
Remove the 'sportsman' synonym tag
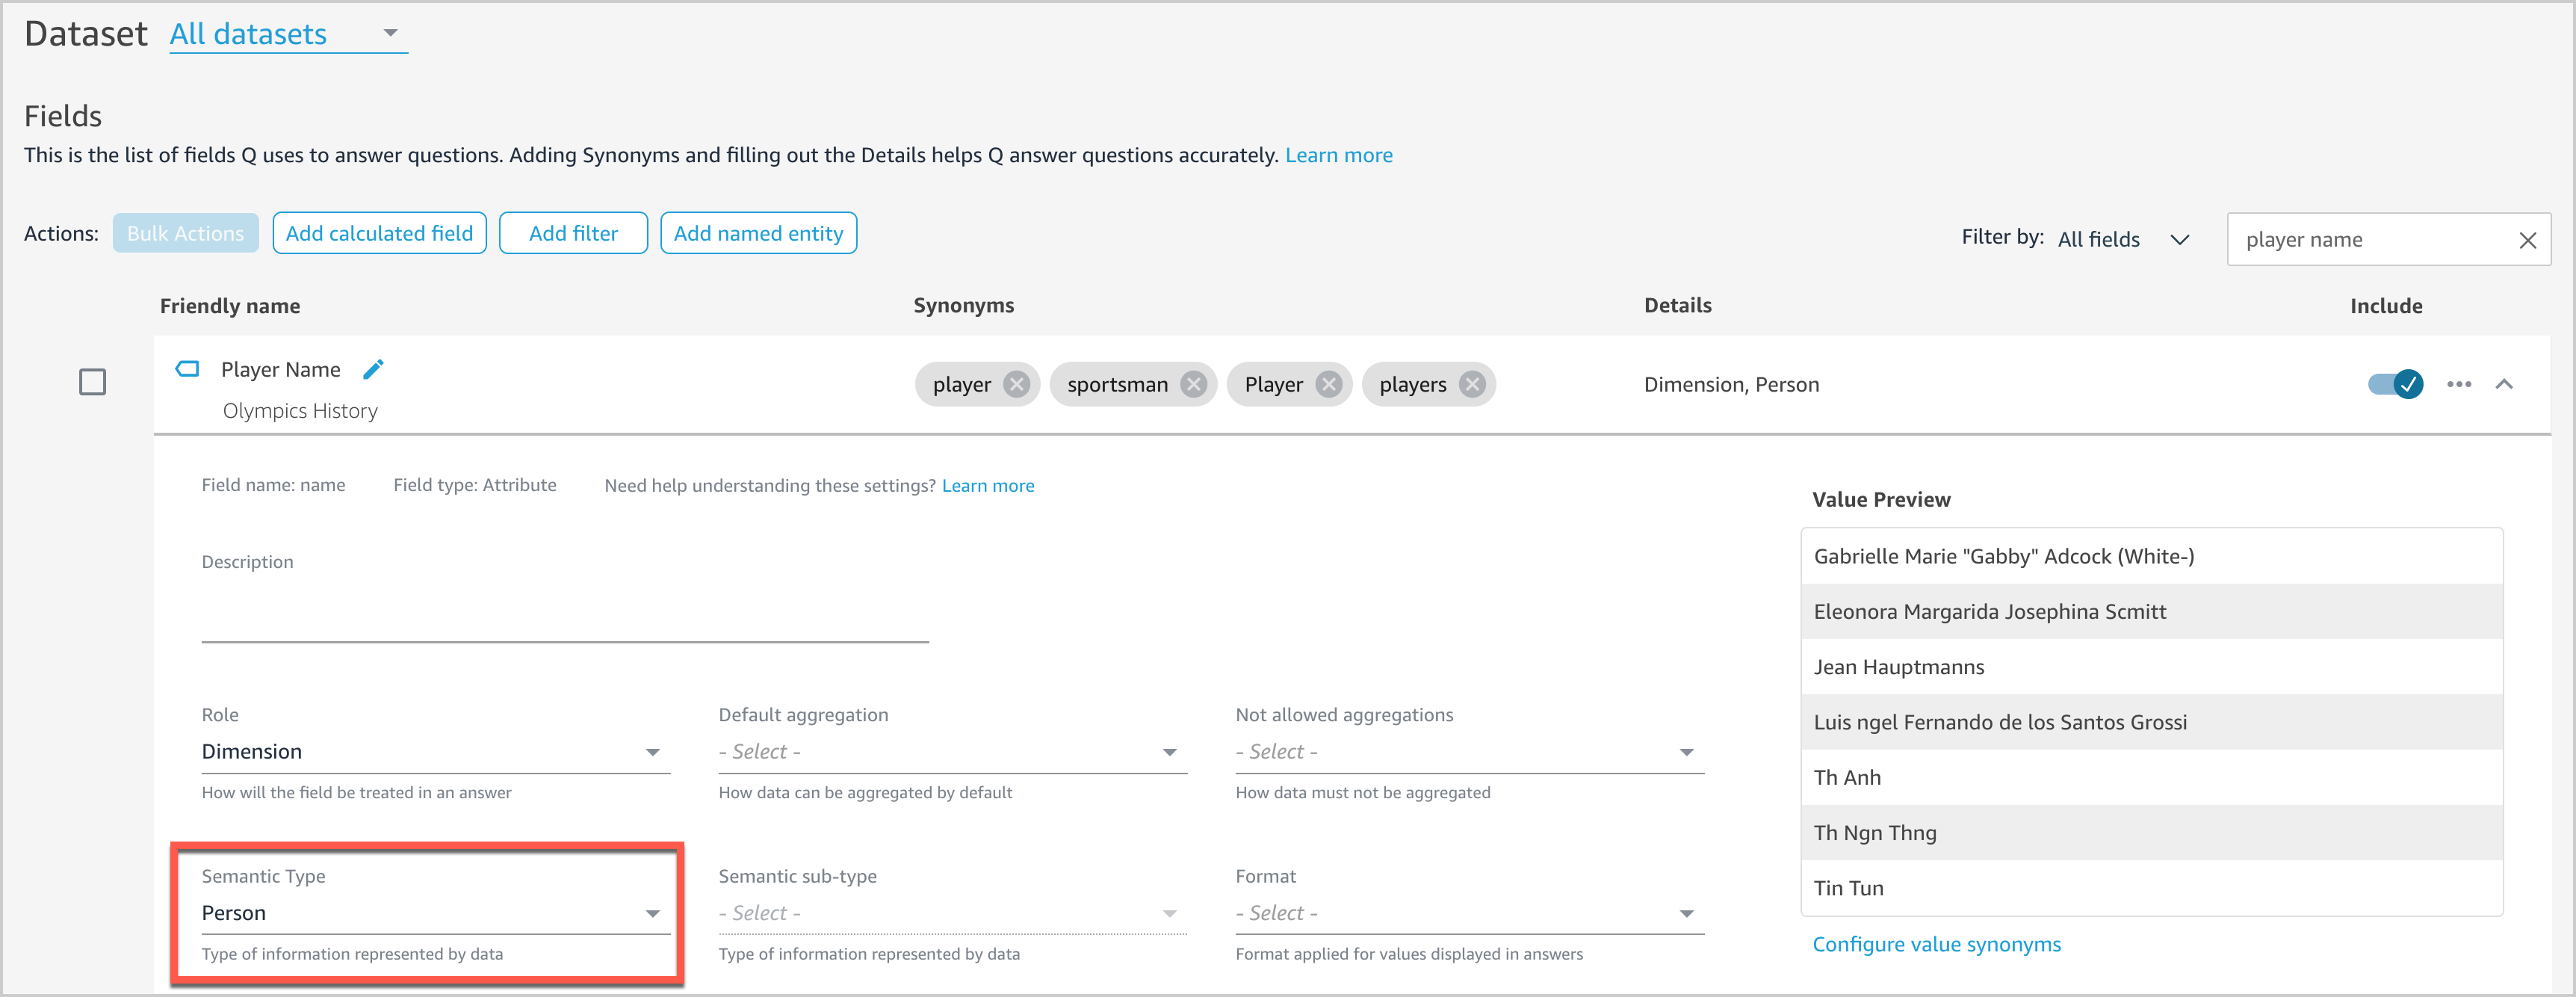1193,385
